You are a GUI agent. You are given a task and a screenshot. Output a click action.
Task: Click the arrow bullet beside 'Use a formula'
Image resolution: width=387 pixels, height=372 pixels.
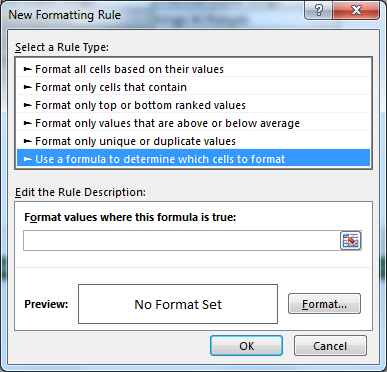click(27, 159)
